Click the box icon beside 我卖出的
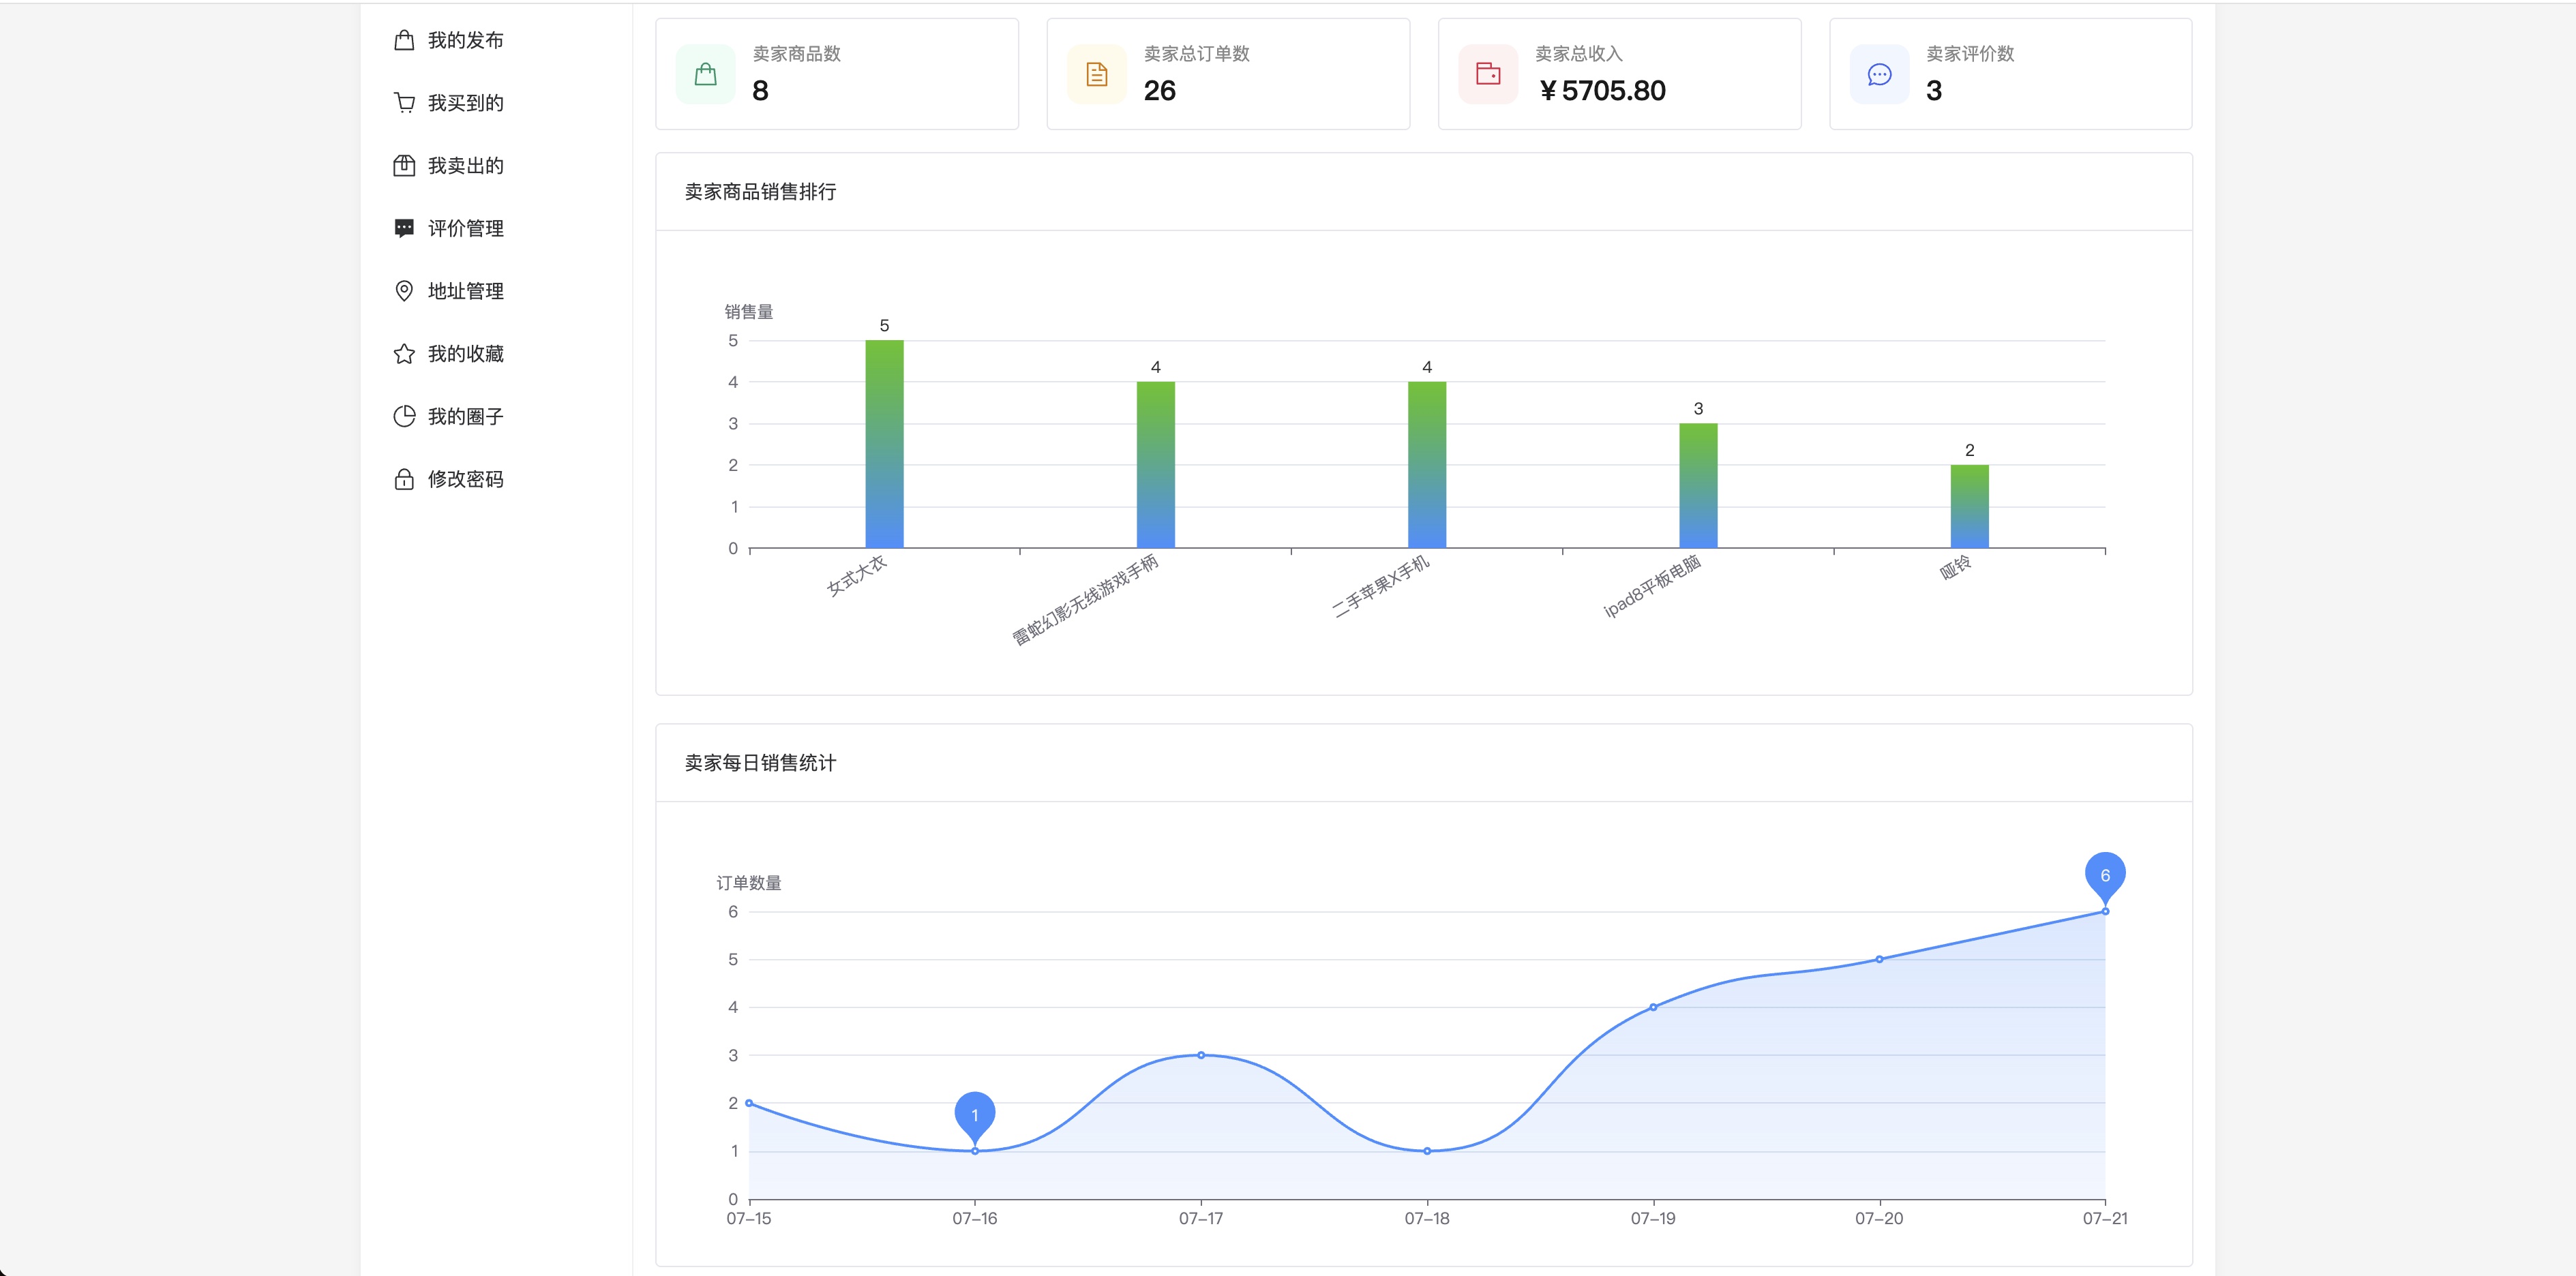This screenshot has width=2576, height=1276. point(404,166)
